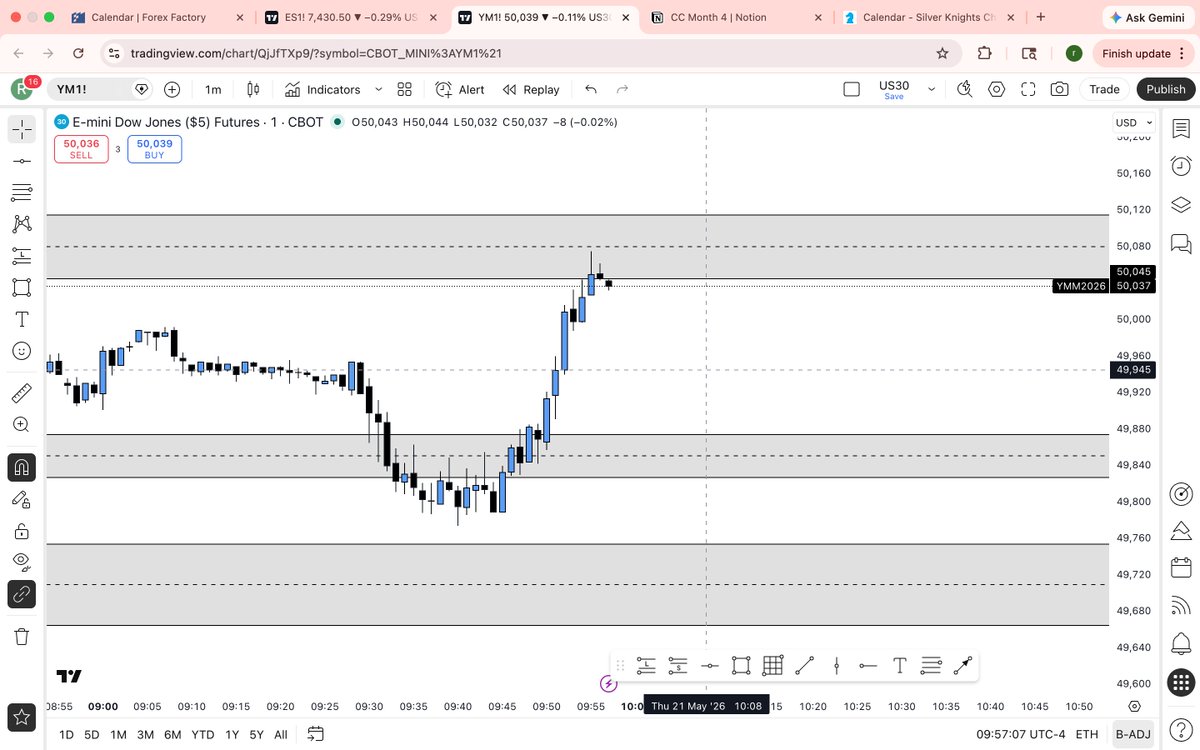Select the Text tool in left toolbar

tap(21, 319)
